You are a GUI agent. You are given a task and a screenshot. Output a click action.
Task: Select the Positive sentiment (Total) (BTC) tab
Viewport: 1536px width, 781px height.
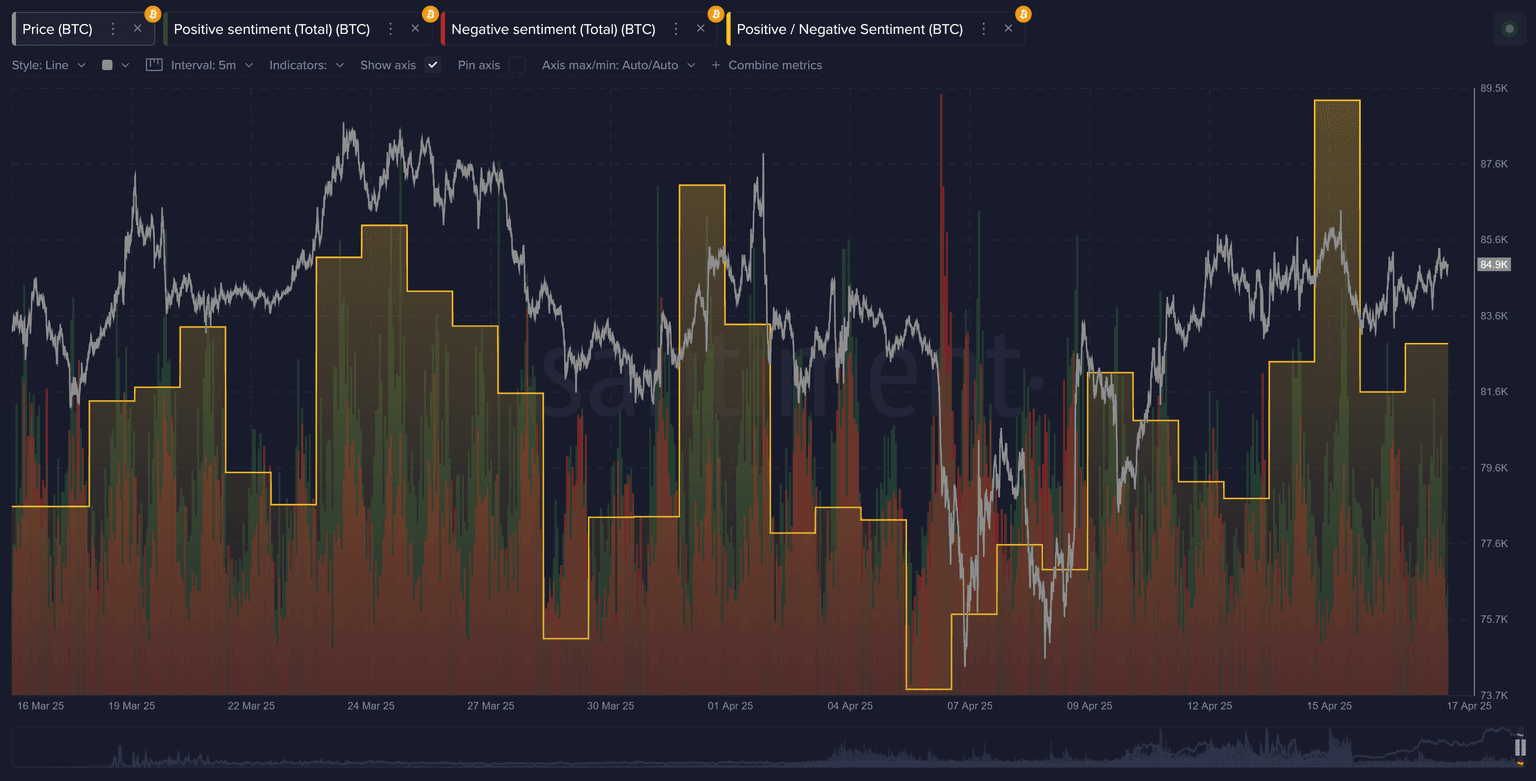coord(271,29)
